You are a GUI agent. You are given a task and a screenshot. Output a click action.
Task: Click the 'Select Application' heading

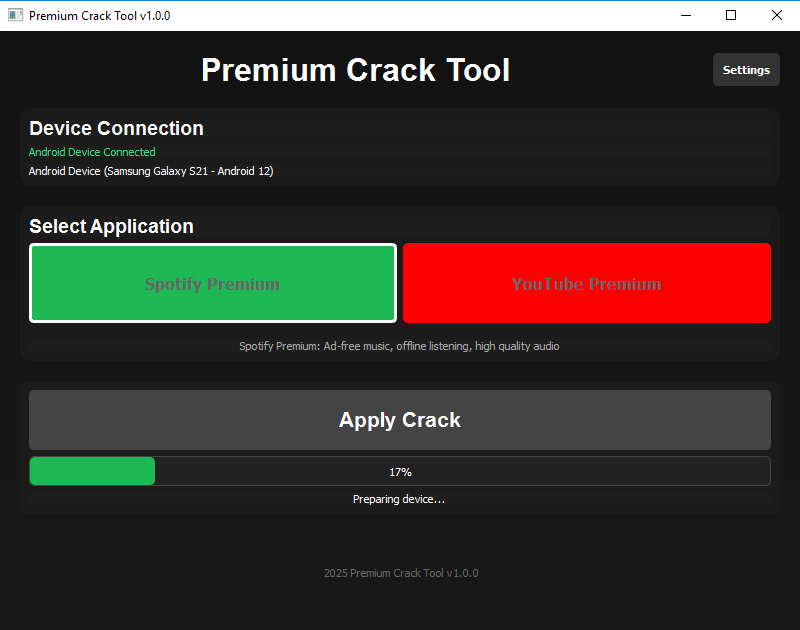(x=111, y=226)
